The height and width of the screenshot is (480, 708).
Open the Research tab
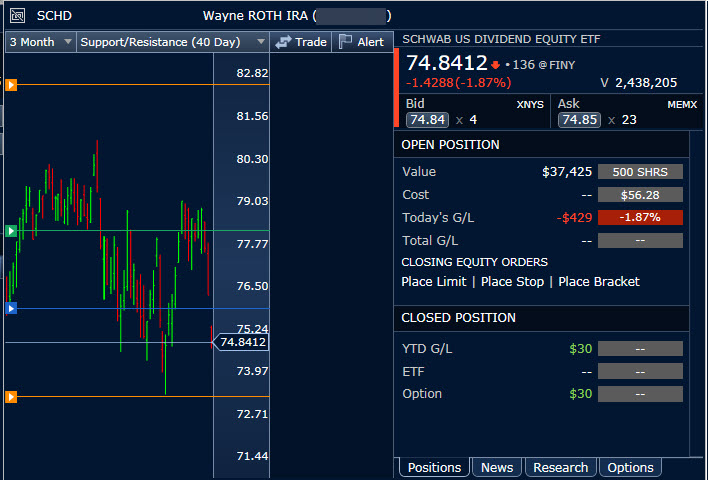(560, 467)
